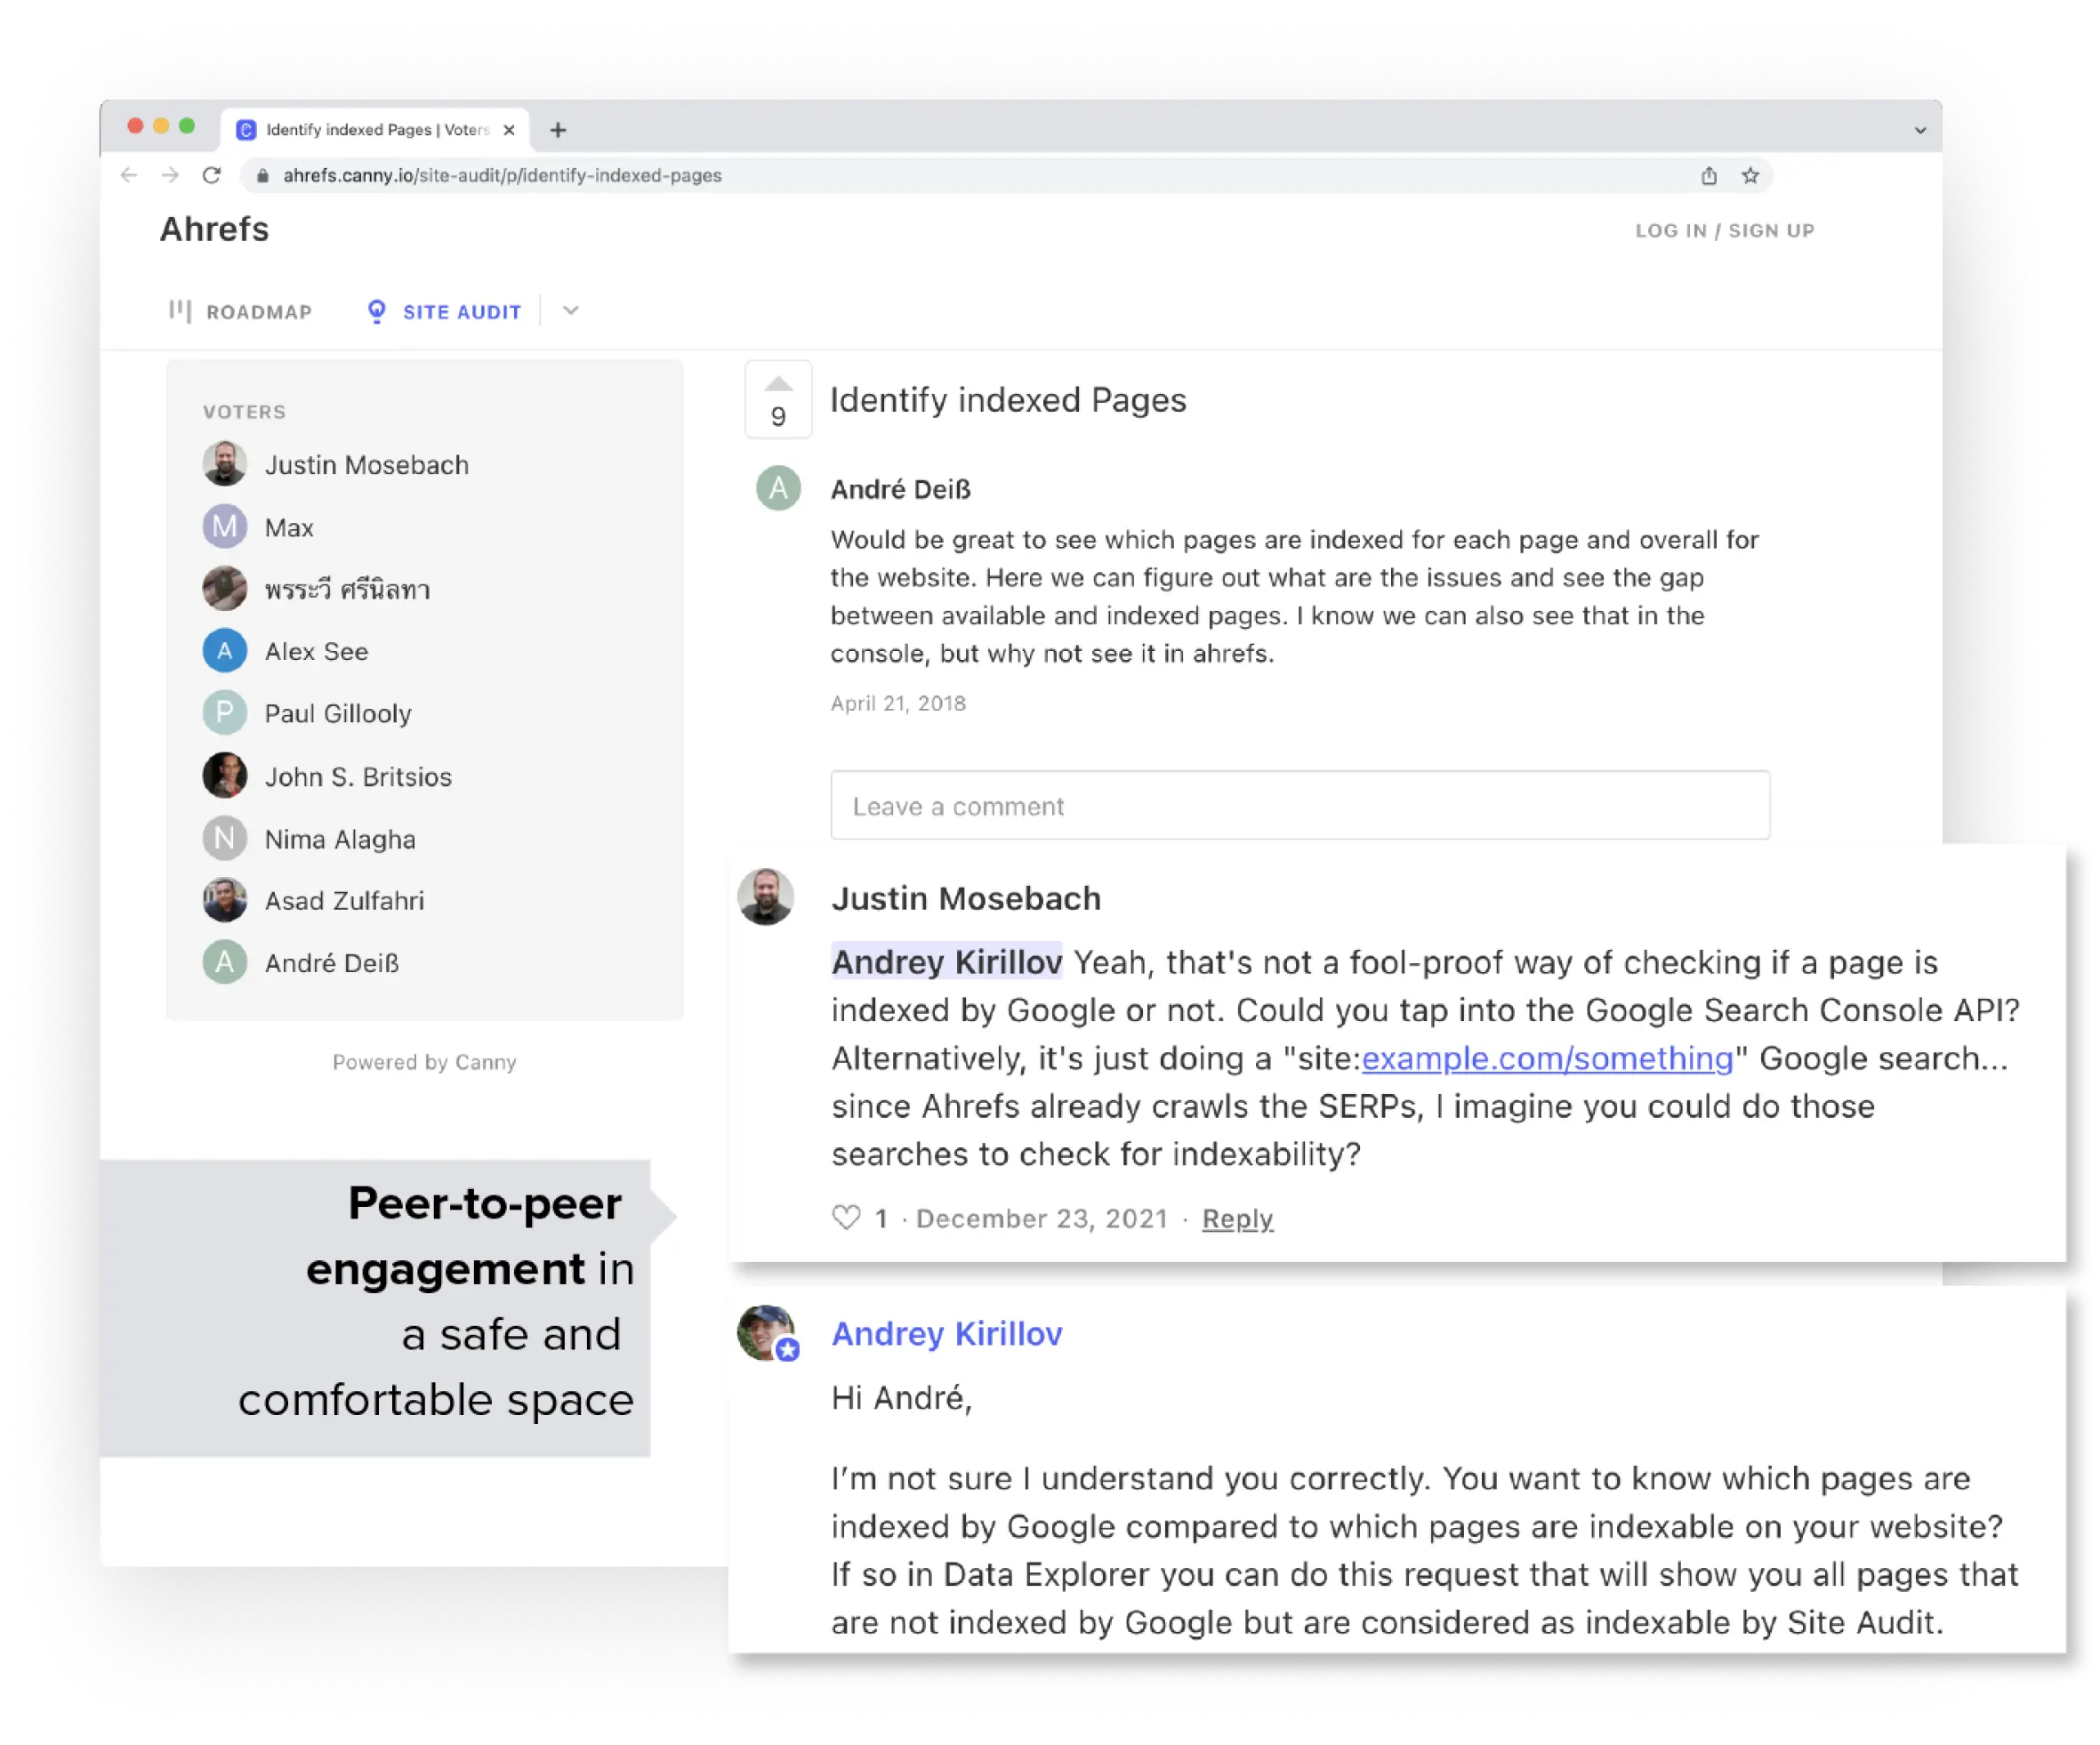This screenshot has width=2100, height=1745.
Task: Select the SITE AUDIT tab
Action: tap(461, 310)
